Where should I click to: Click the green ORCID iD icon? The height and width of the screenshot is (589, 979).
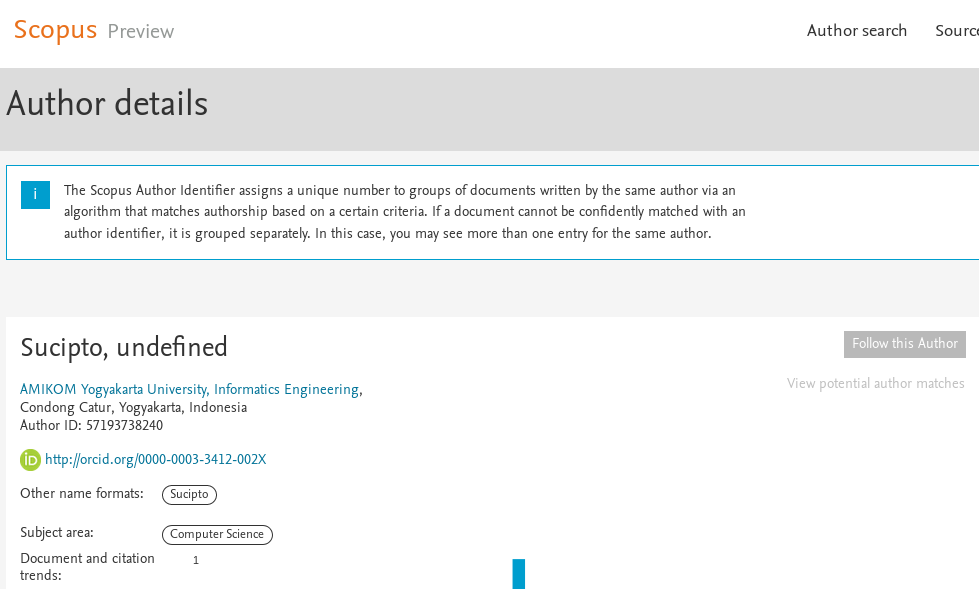29,460
